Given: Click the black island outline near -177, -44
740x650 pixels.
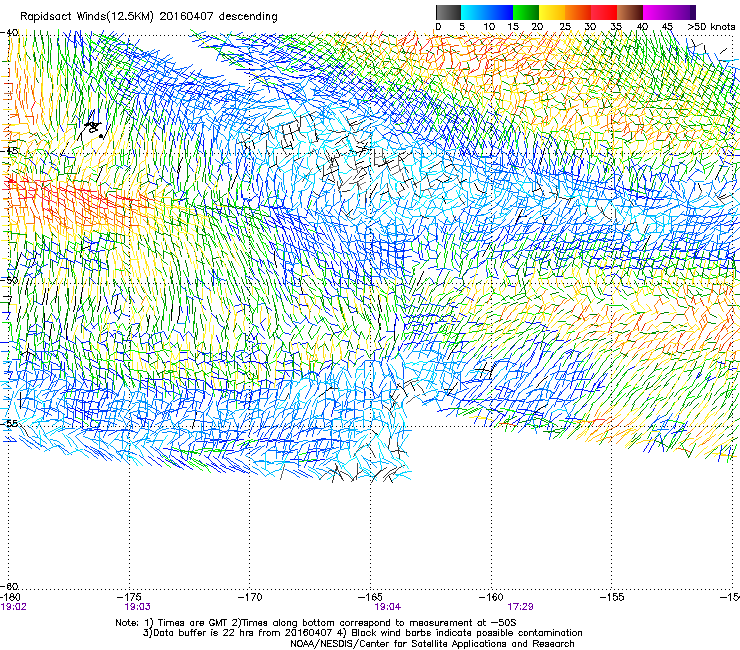Looking at the screenshot, I should [x=94, y=127].
